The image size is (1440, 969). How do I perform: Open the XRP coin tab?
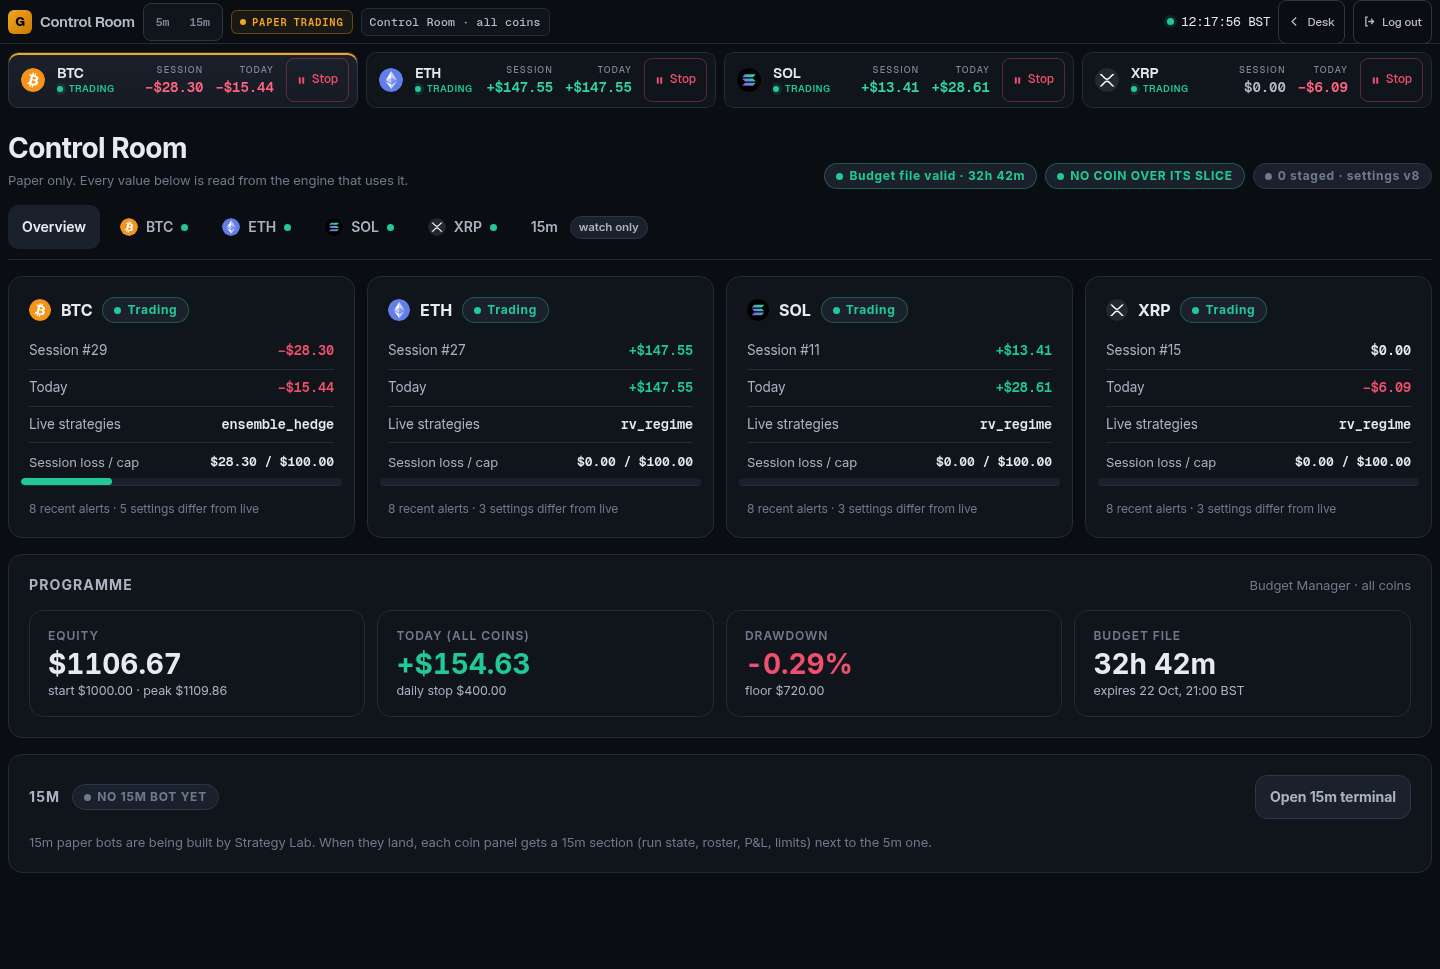point(462,227)
